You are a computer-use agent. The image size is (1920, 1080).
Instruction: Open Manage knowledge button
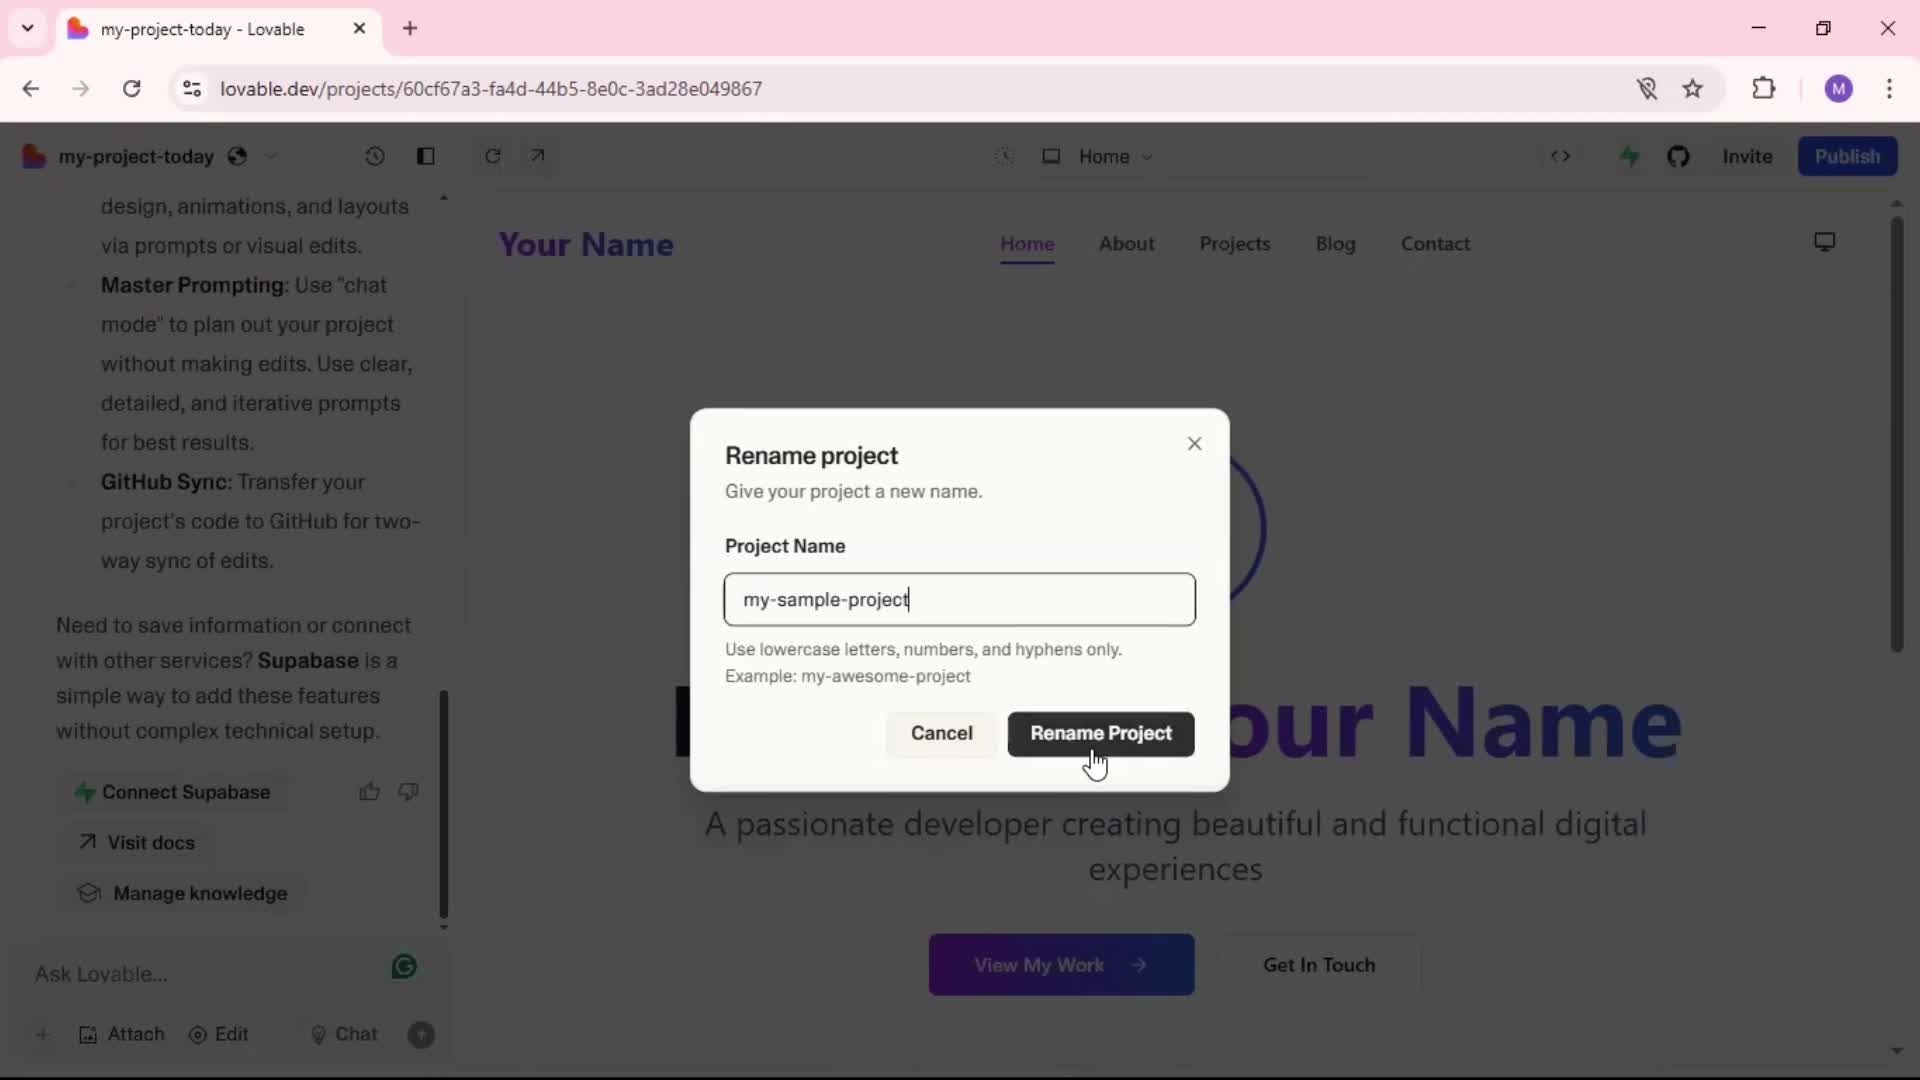click(184, 894)
